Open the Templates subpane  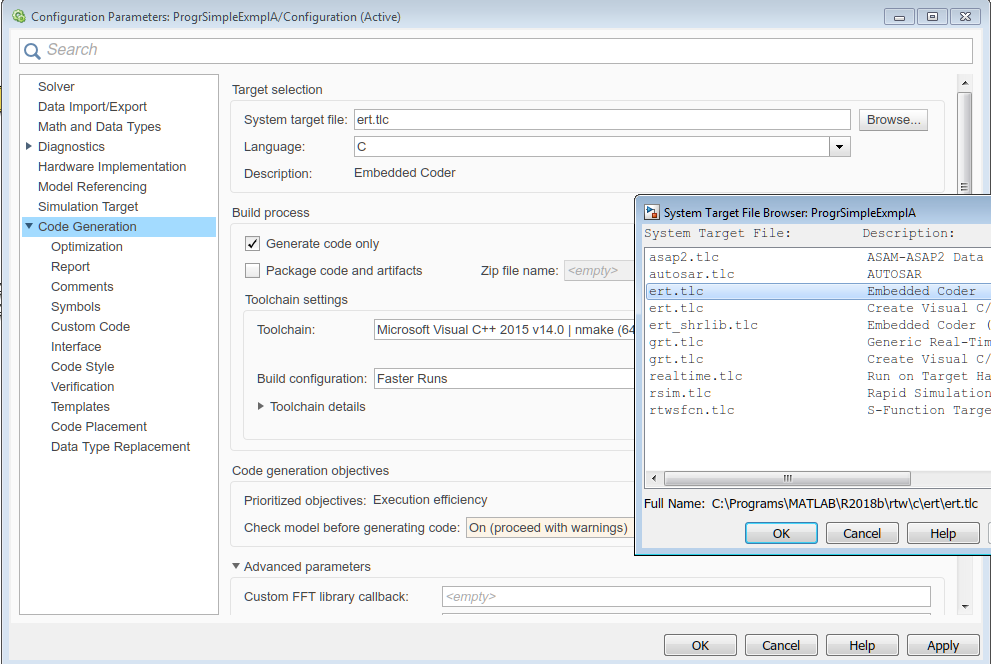pos(80,407)
